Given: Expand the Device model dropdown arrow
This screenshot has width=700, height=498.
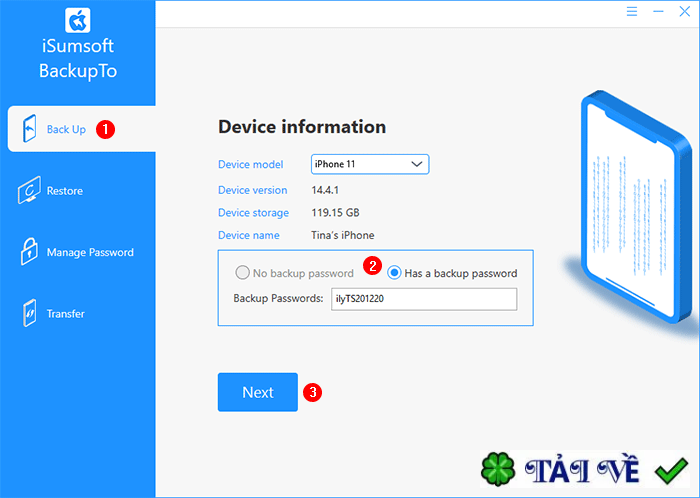Looking at the screenshot, I should pos(417,164).
